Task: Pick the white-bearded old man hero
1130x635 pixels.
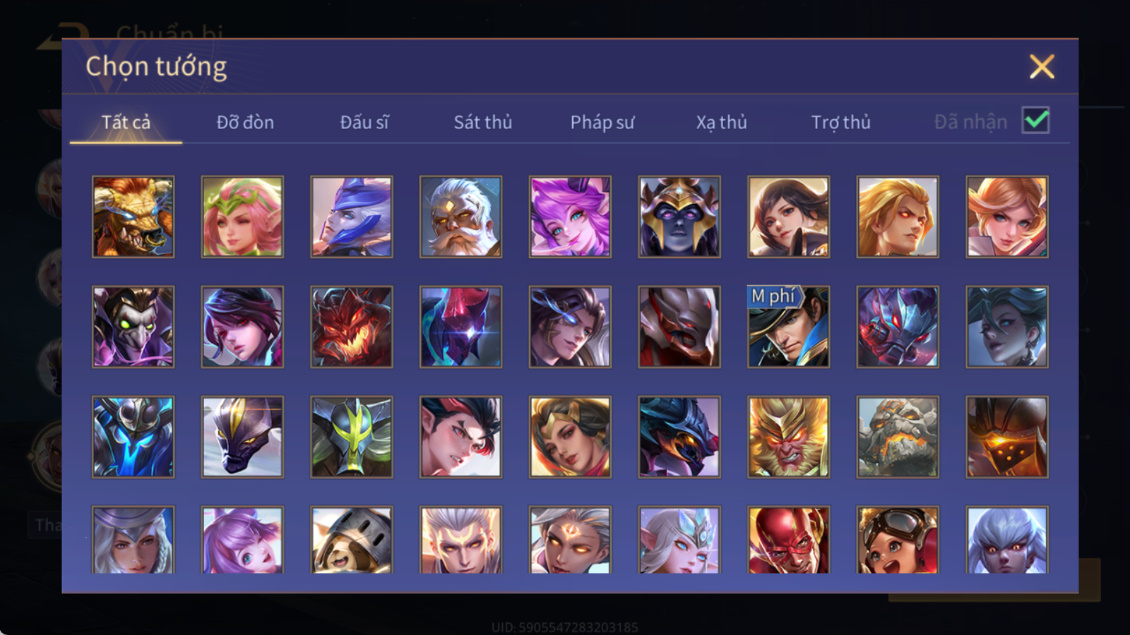Action: point(461,217)
